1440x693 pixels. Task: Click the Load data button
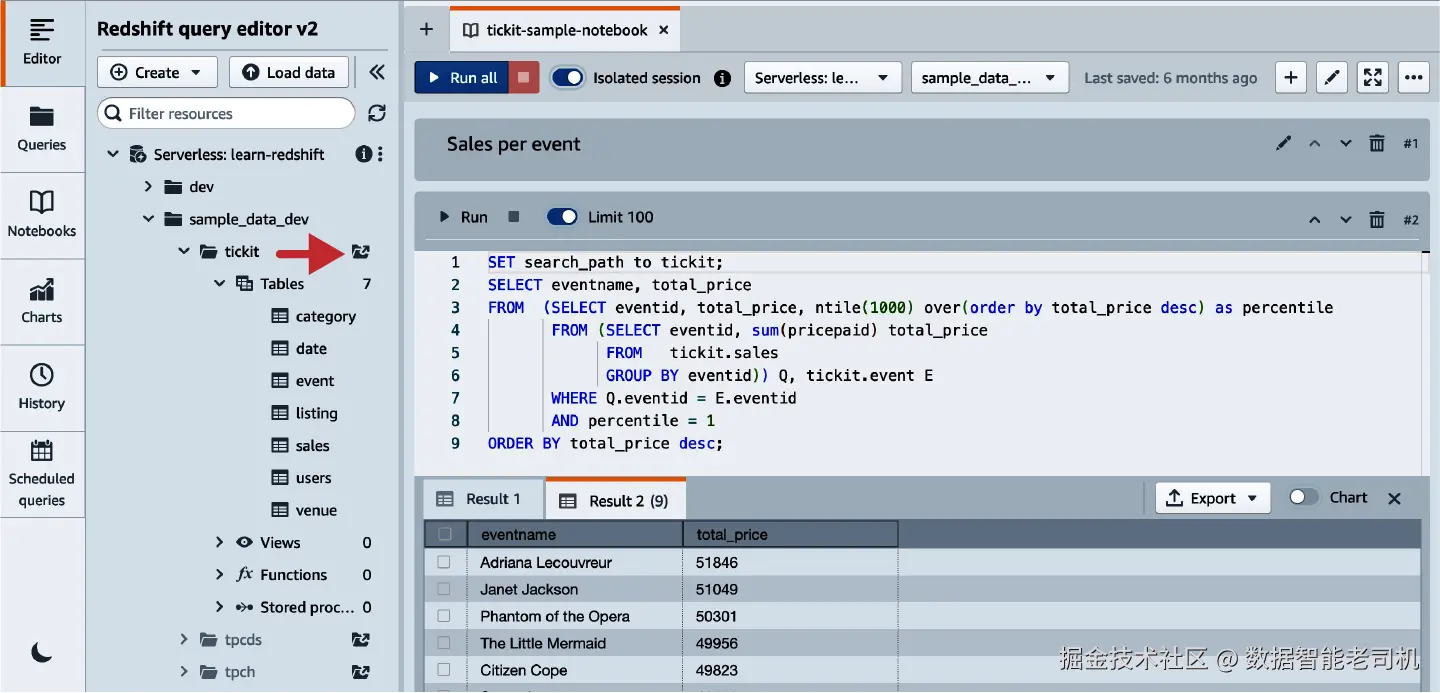[289, 72]
